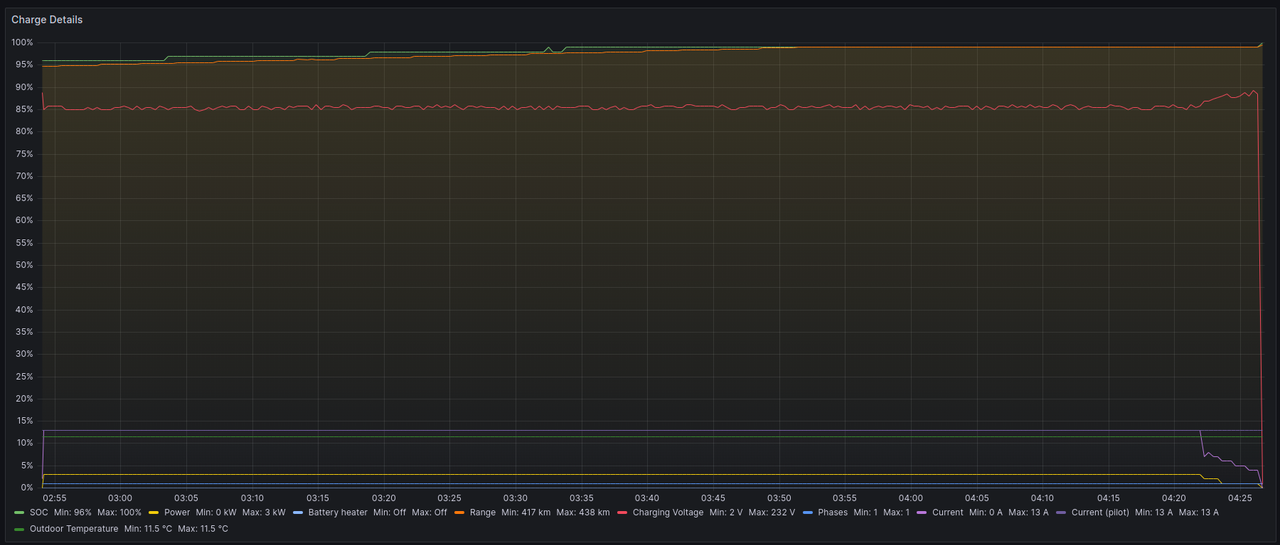
Task: Click Charging Voltage value 'Max: 232 V'
Action: pyautogui.click(x=772, y=512)
